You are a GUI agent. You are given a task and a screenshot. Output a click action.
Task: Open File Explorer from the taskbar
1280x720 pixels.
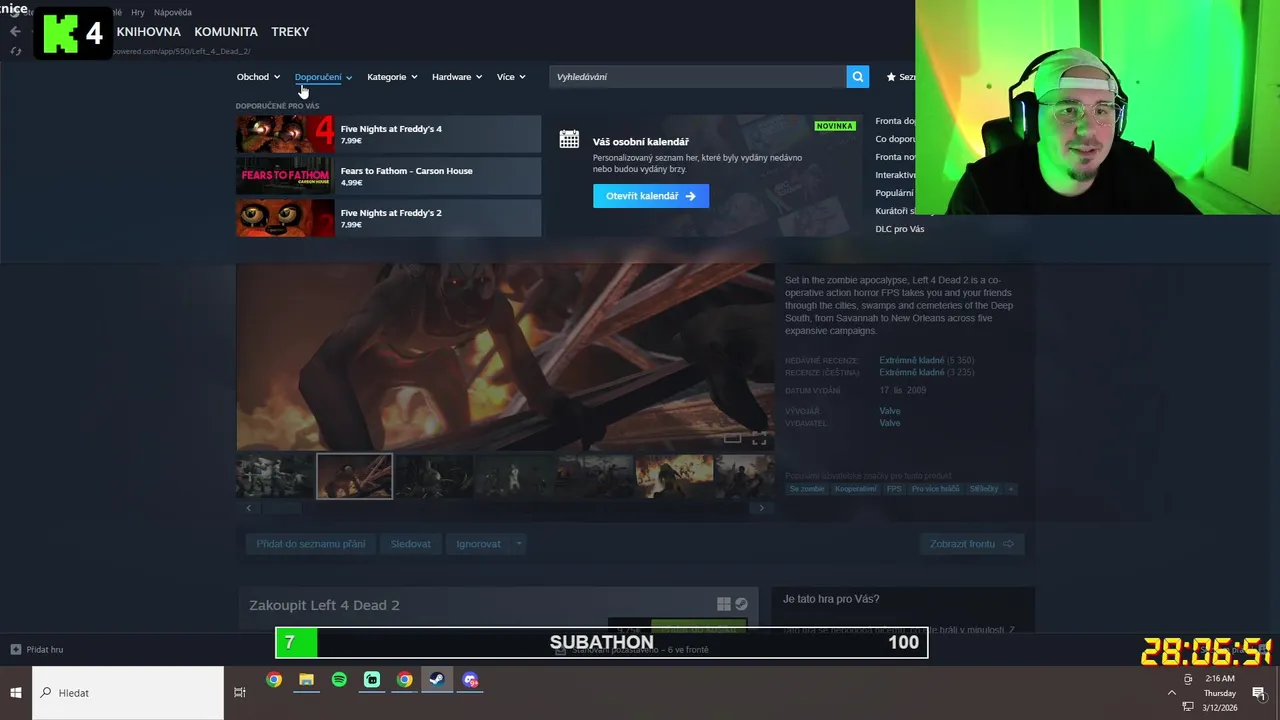click(x=306, y=680)
